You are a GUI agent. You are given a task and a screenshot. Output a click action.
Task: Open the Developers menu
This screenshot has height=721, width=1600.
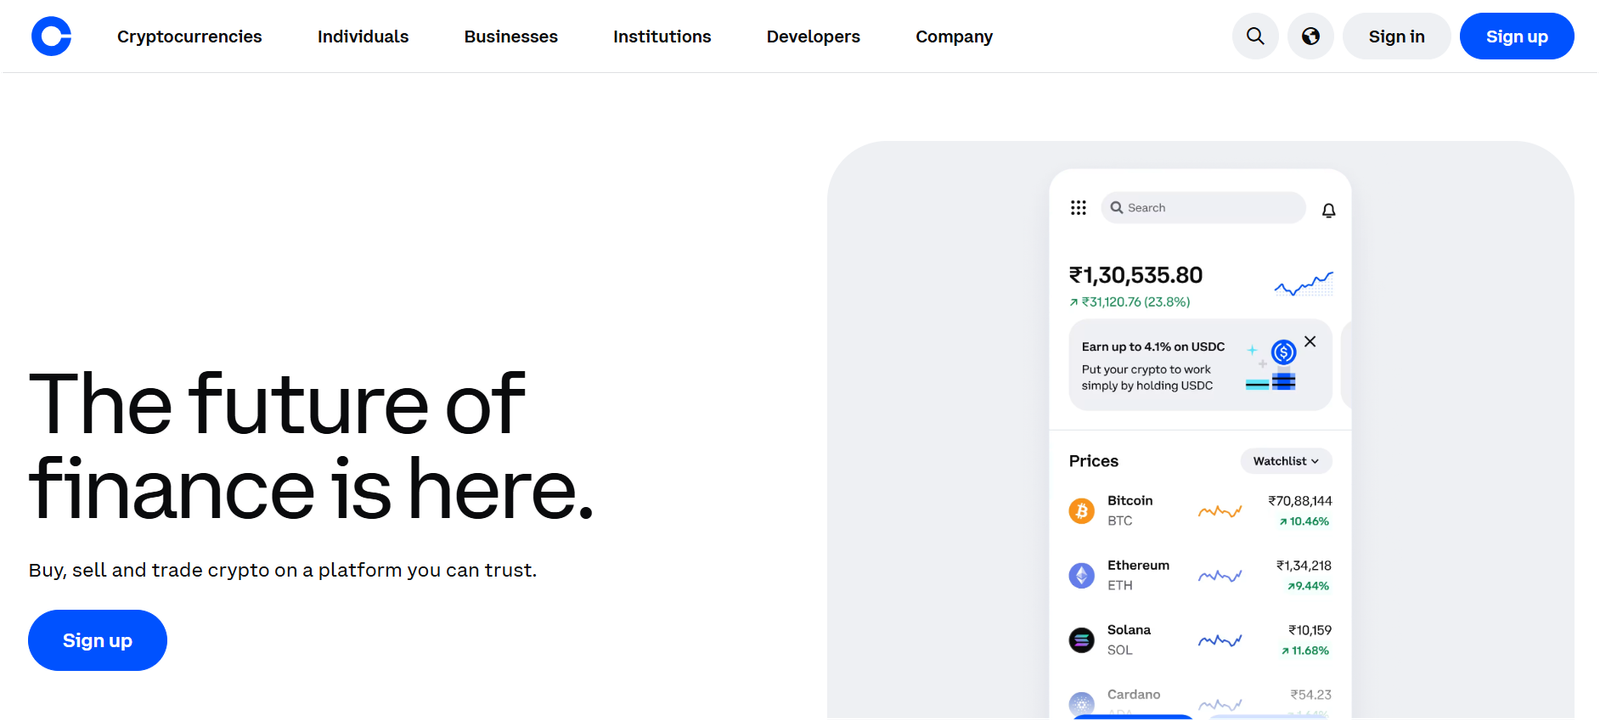click(812, 36)
